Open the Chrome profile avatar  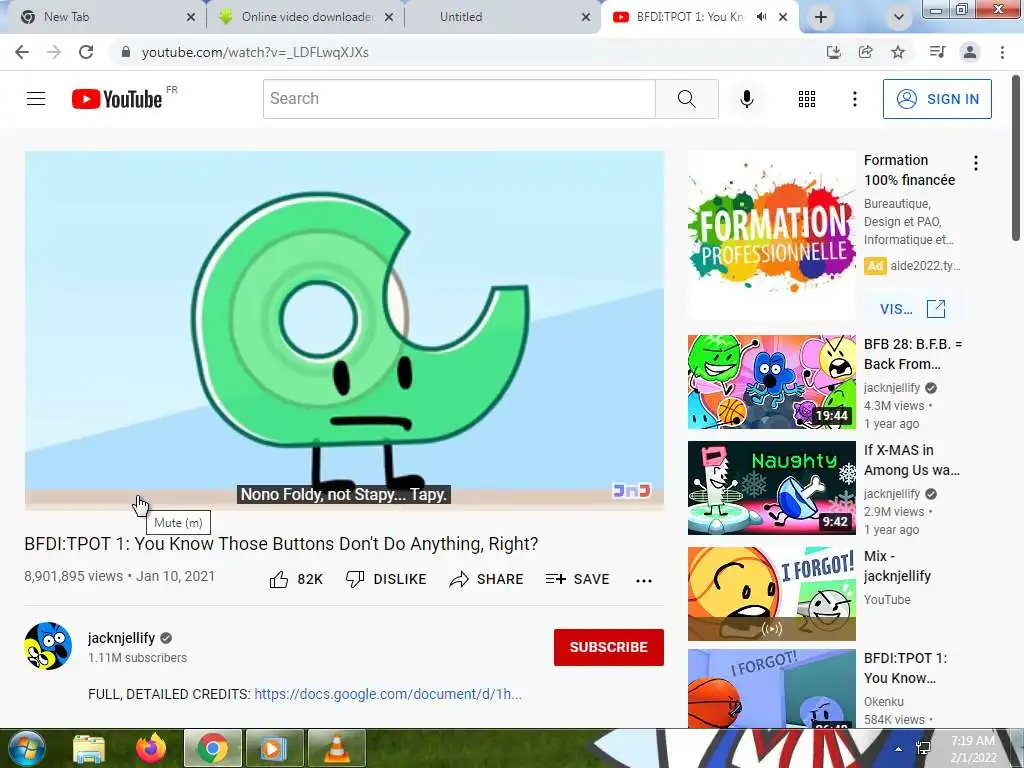tap(970, 52)
